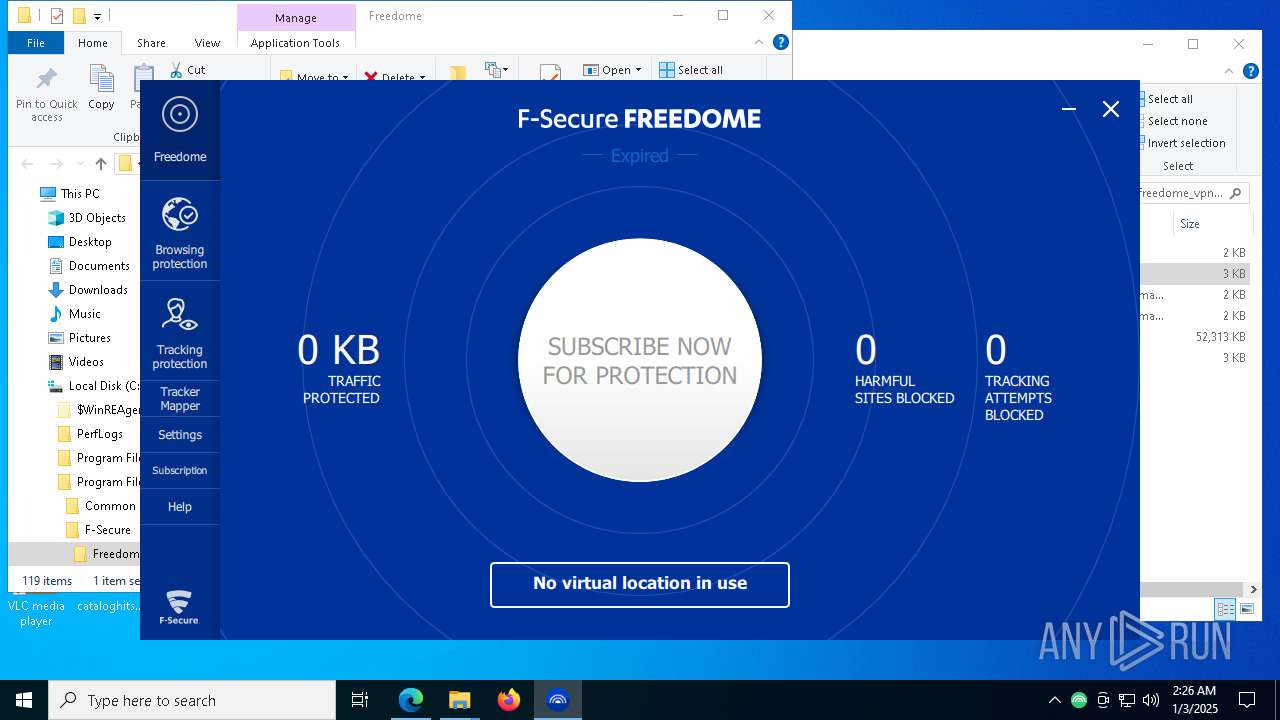Screen dimensions: 1280x720
Task: Select Pictures folder in tree
Action: (89, 338)
